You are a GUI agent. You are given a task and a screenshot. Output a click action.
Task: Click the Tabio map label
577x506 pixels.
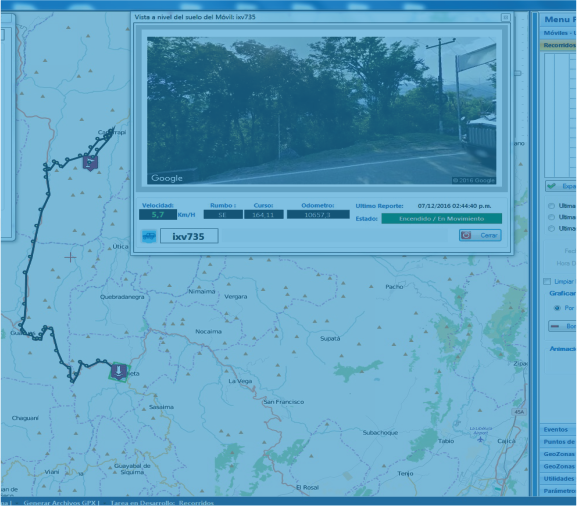tap(446, 441)
